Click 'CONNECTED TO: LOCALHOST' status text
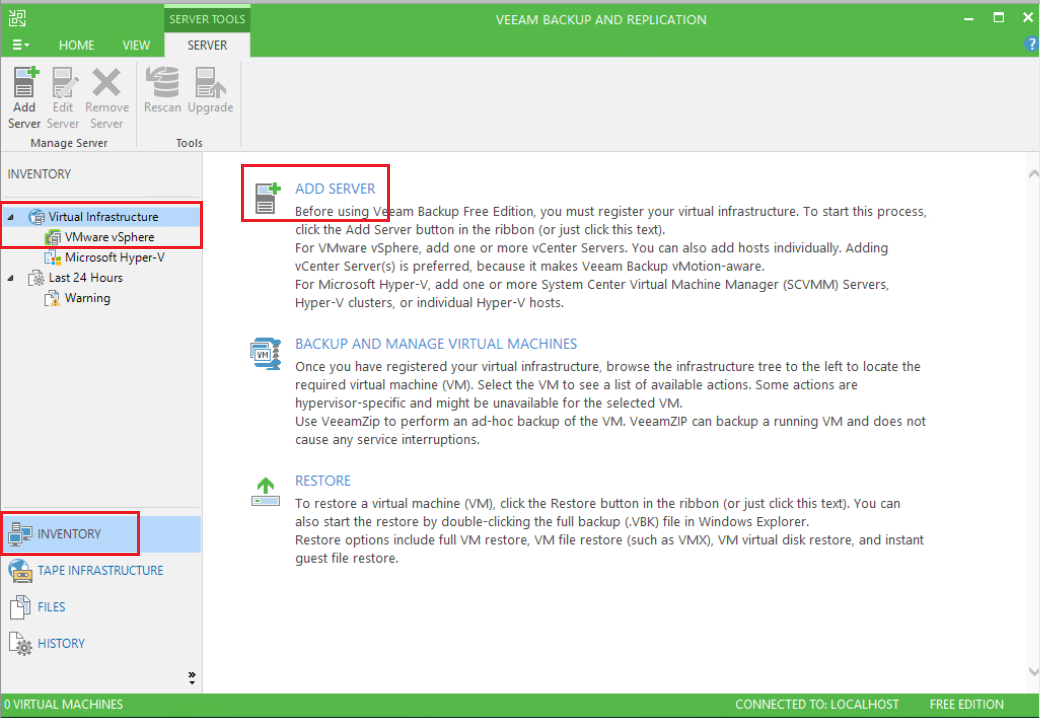This screenshot has height=718, width=1040. pyautogui.click(x=816, y=704)
